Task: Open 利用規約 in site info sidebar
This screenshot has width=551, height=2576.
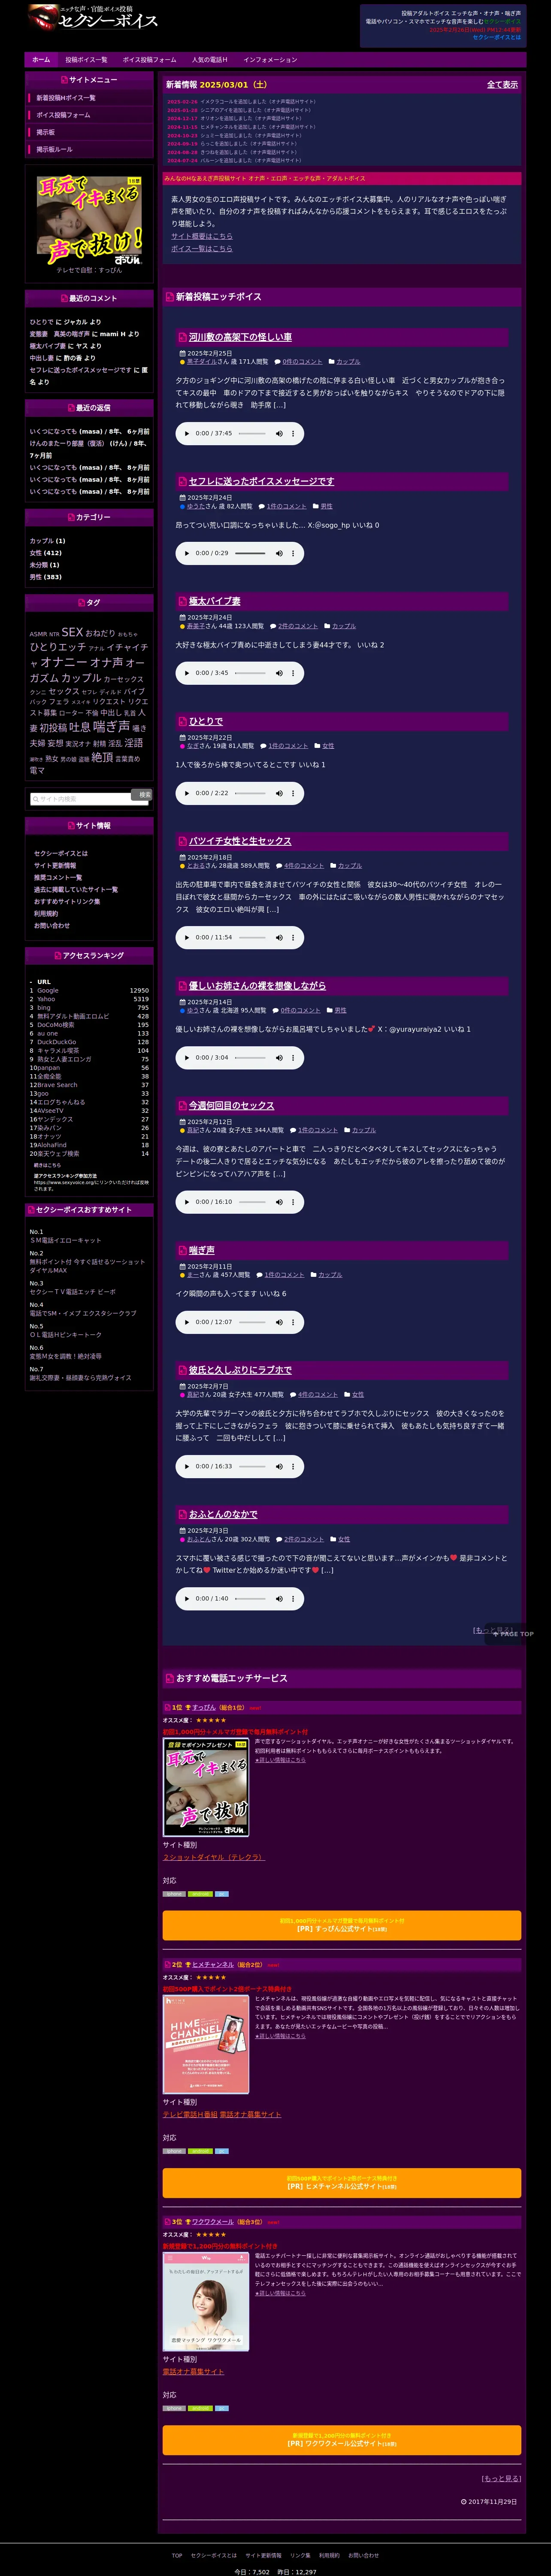Action: [46, 913]
